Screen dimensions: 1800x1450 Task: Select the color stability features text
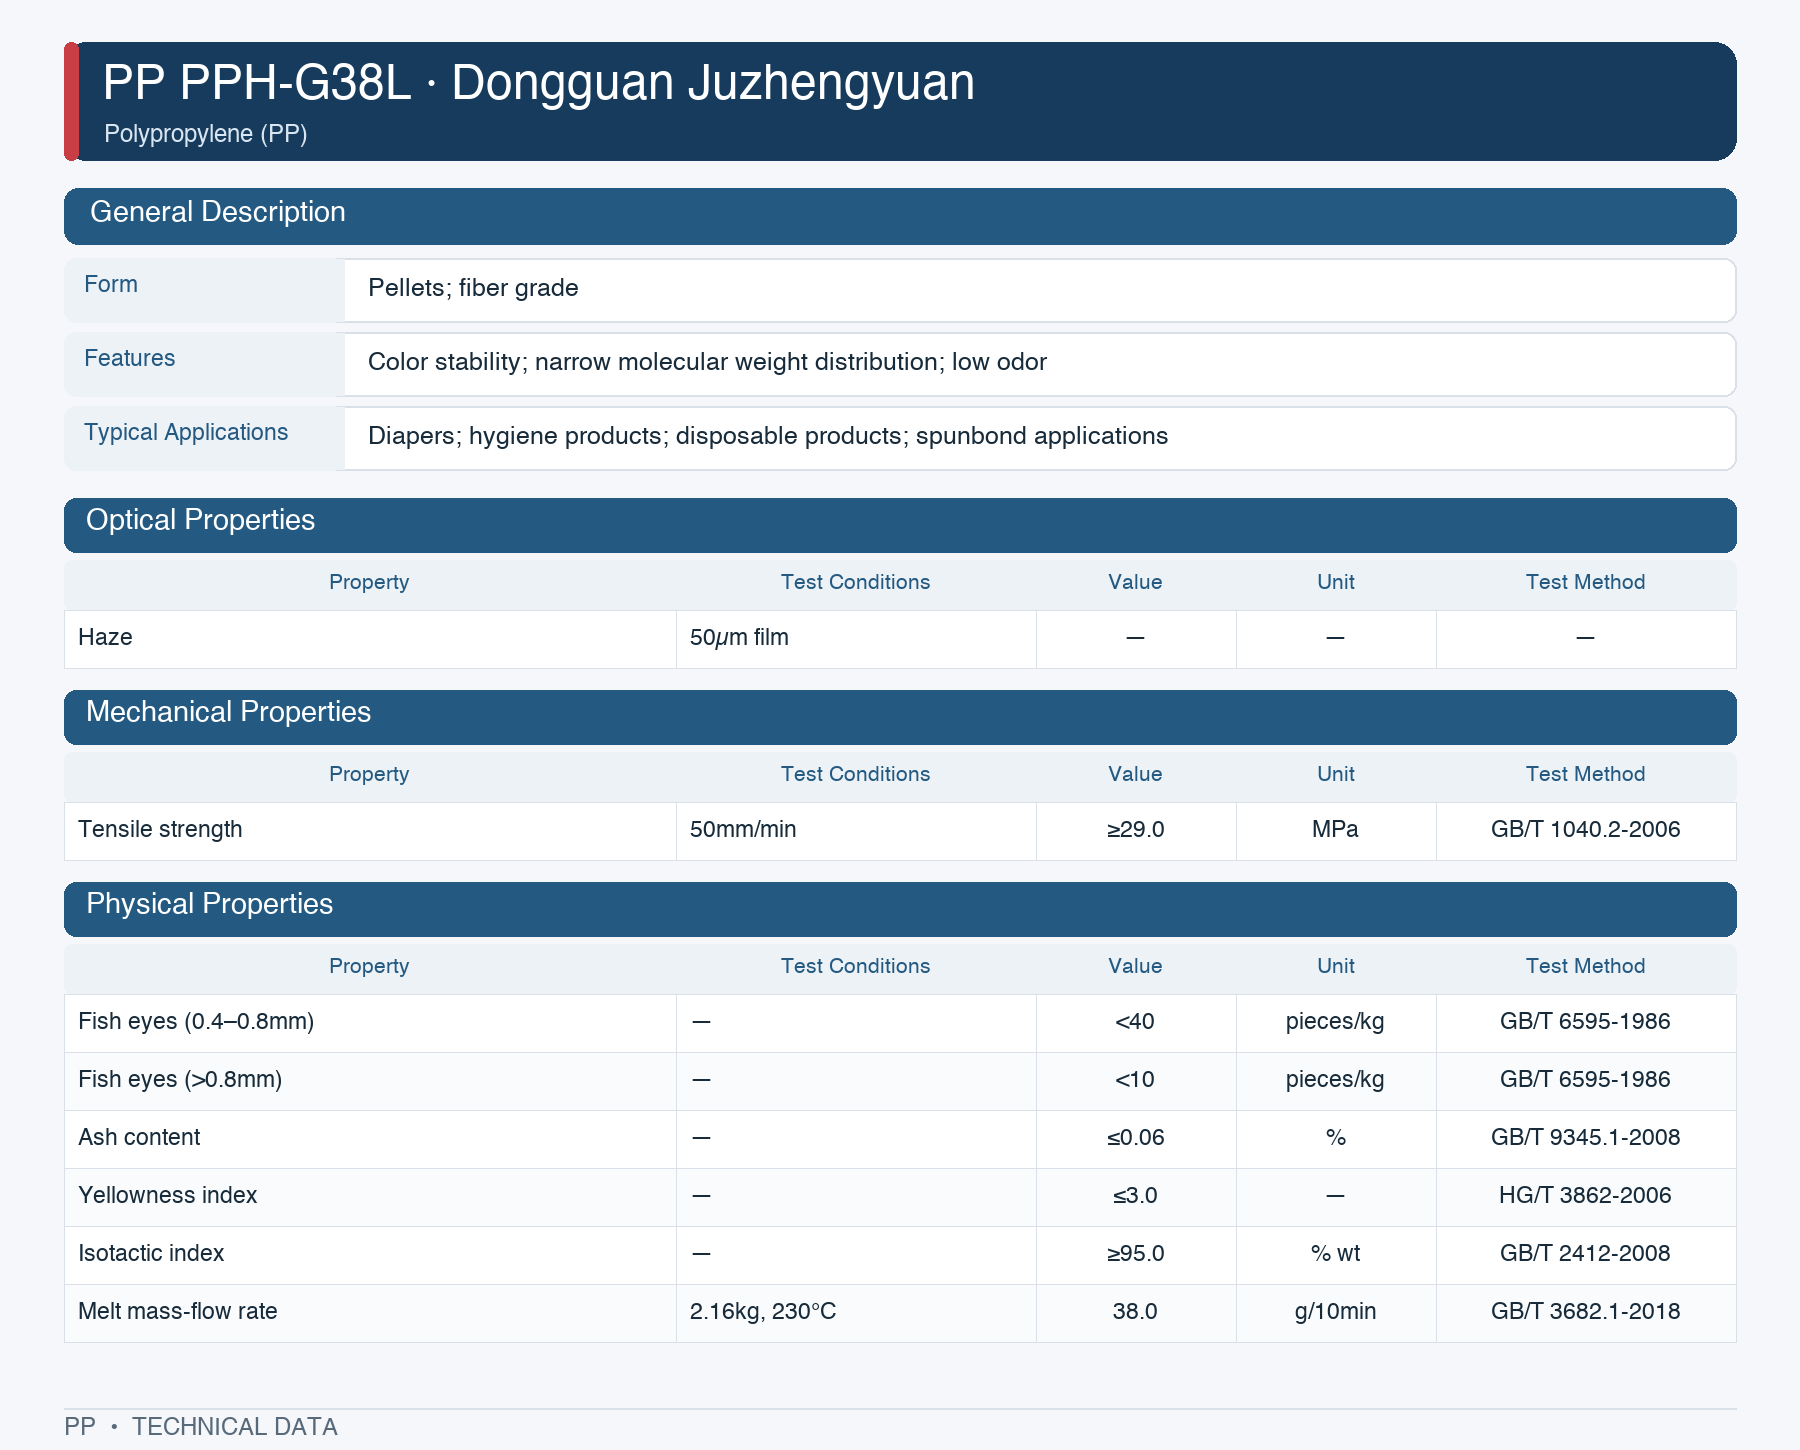coord(707,362)
